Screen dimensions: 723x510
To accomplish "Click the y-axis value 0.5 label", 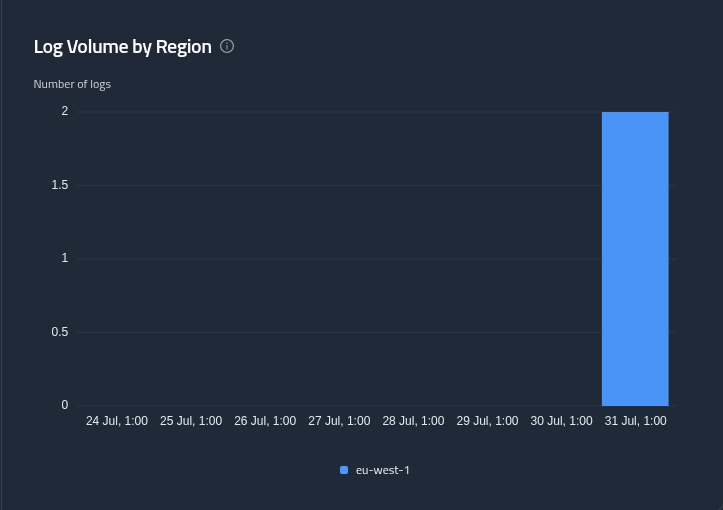I will [x=59, y=332].
